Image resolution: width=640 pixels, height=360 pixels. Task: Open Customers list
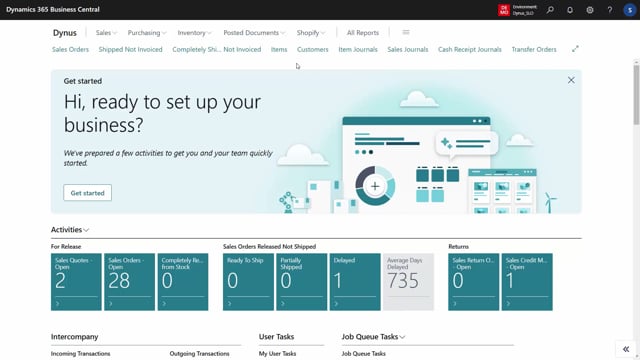(312, 49)
